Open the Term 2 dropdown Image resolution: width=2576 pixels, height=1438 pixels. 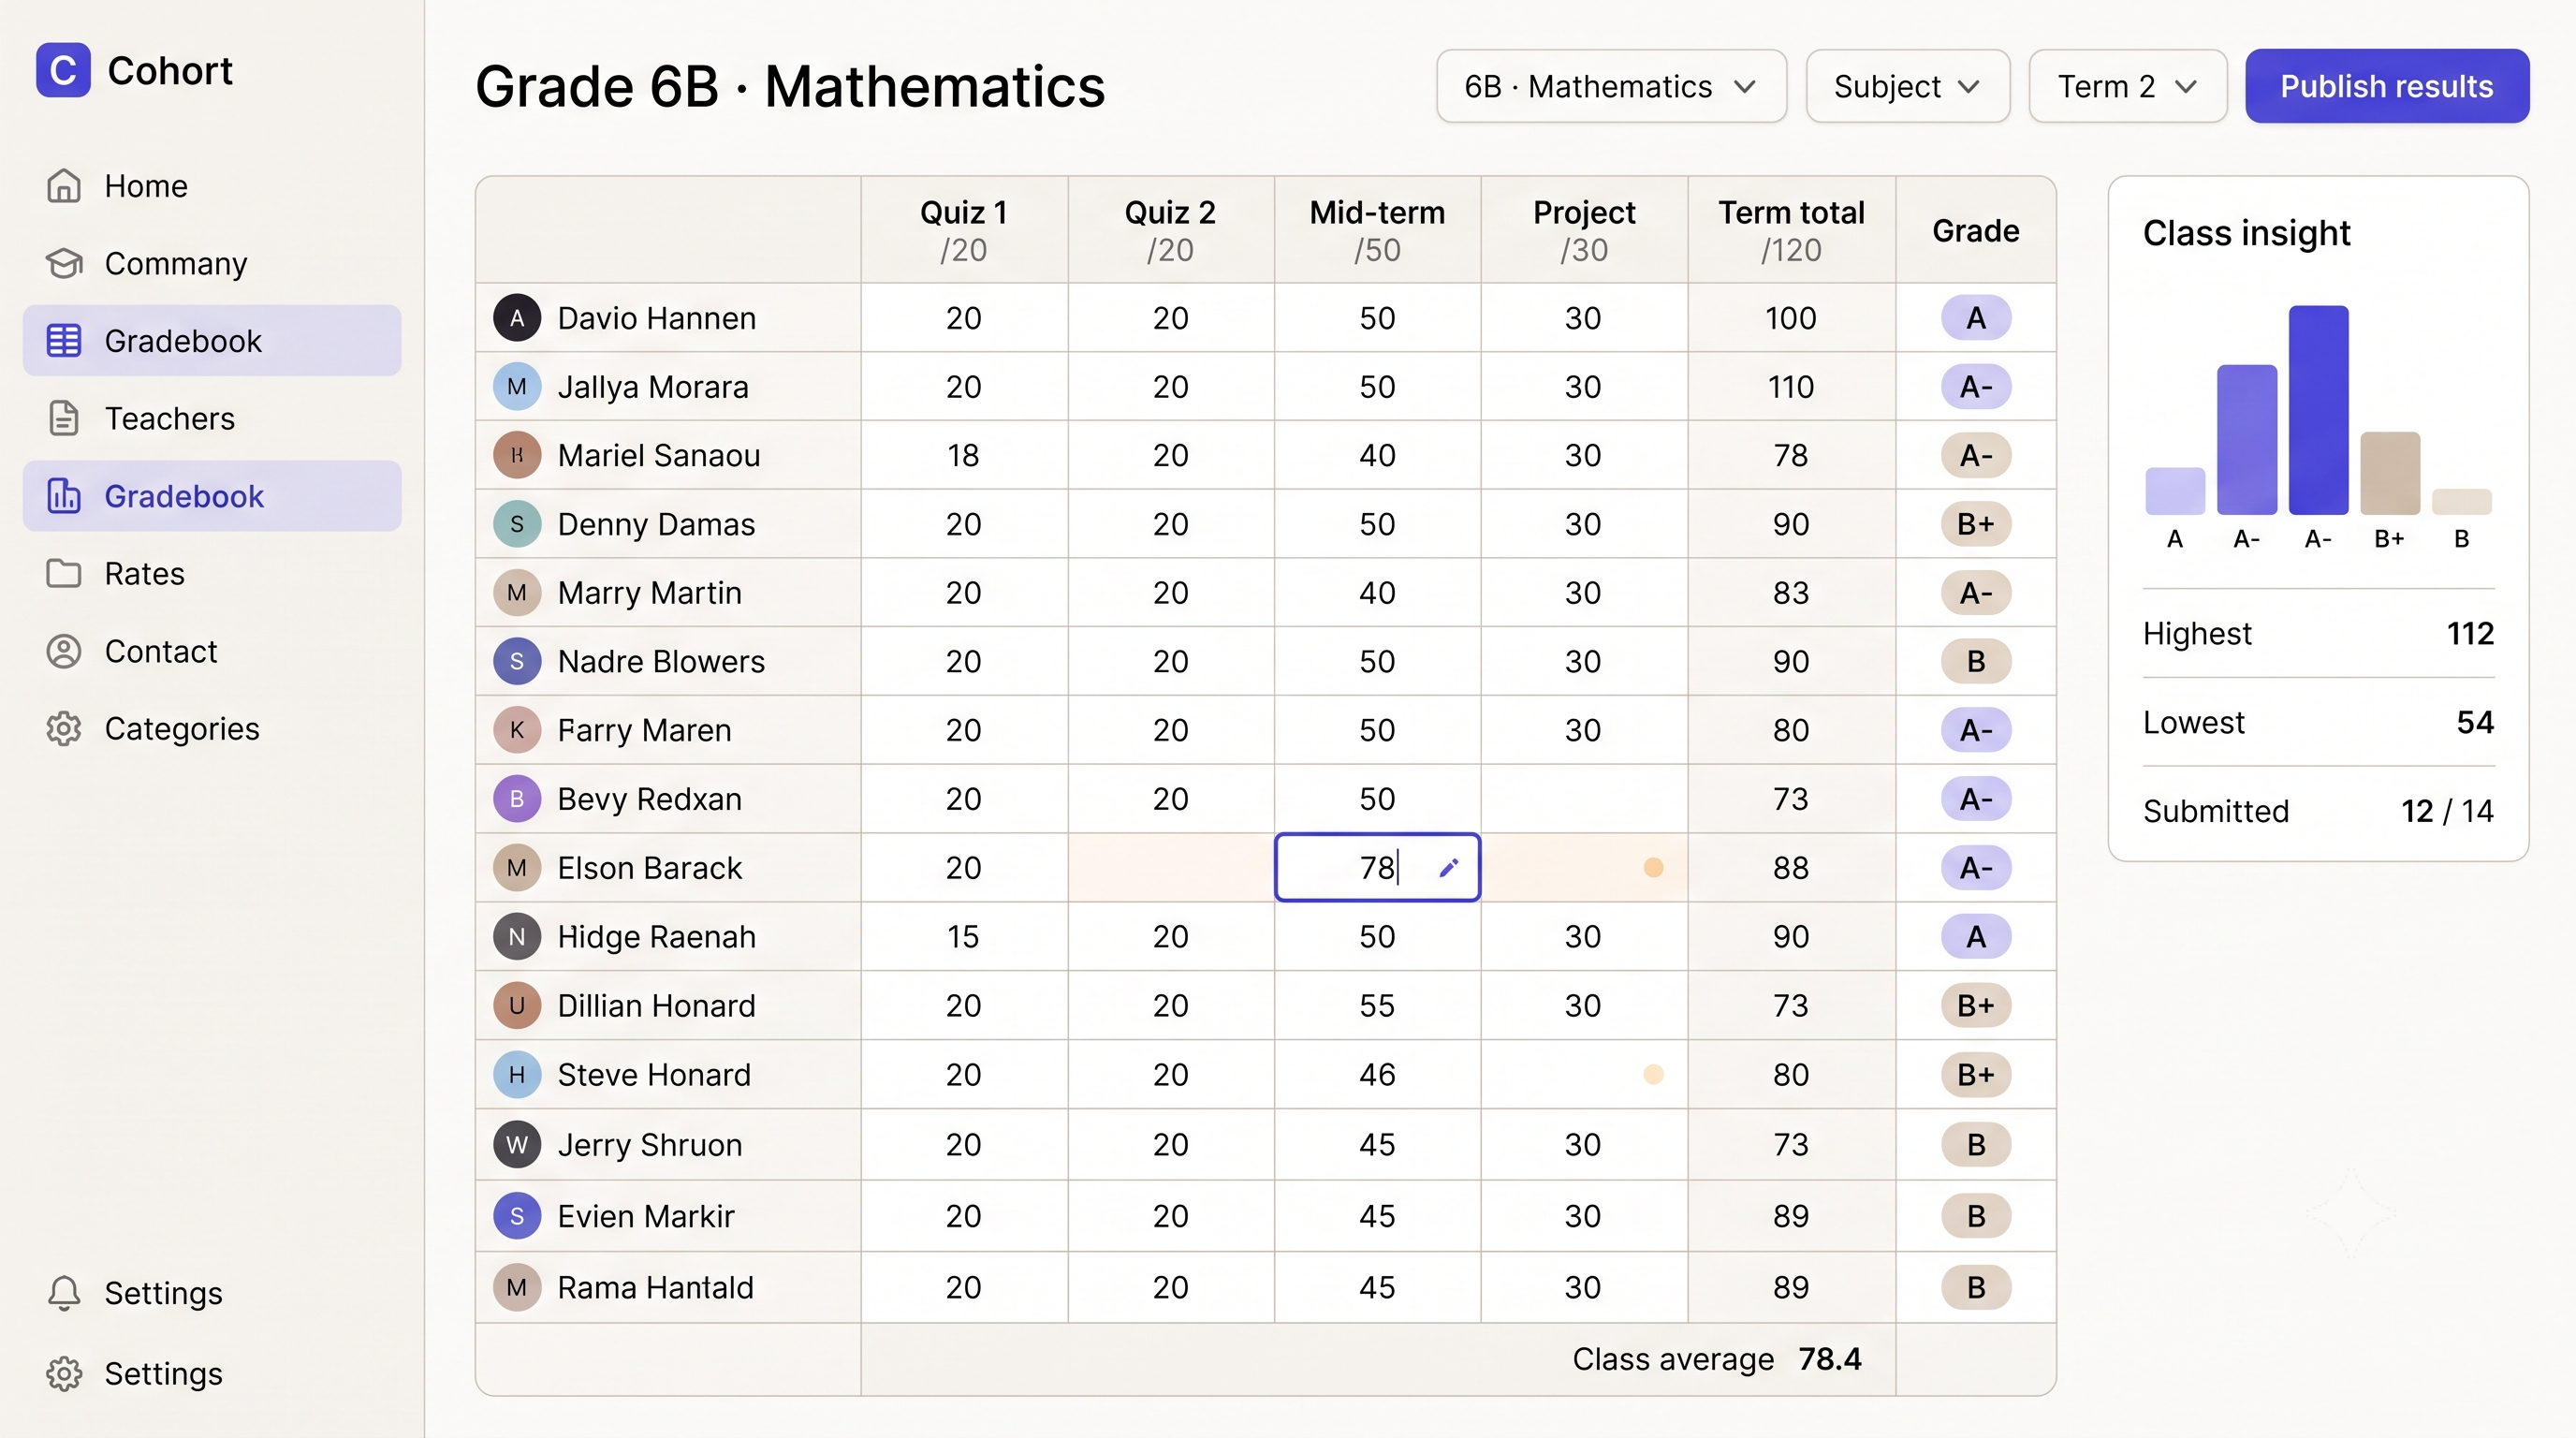[2128, 87]
